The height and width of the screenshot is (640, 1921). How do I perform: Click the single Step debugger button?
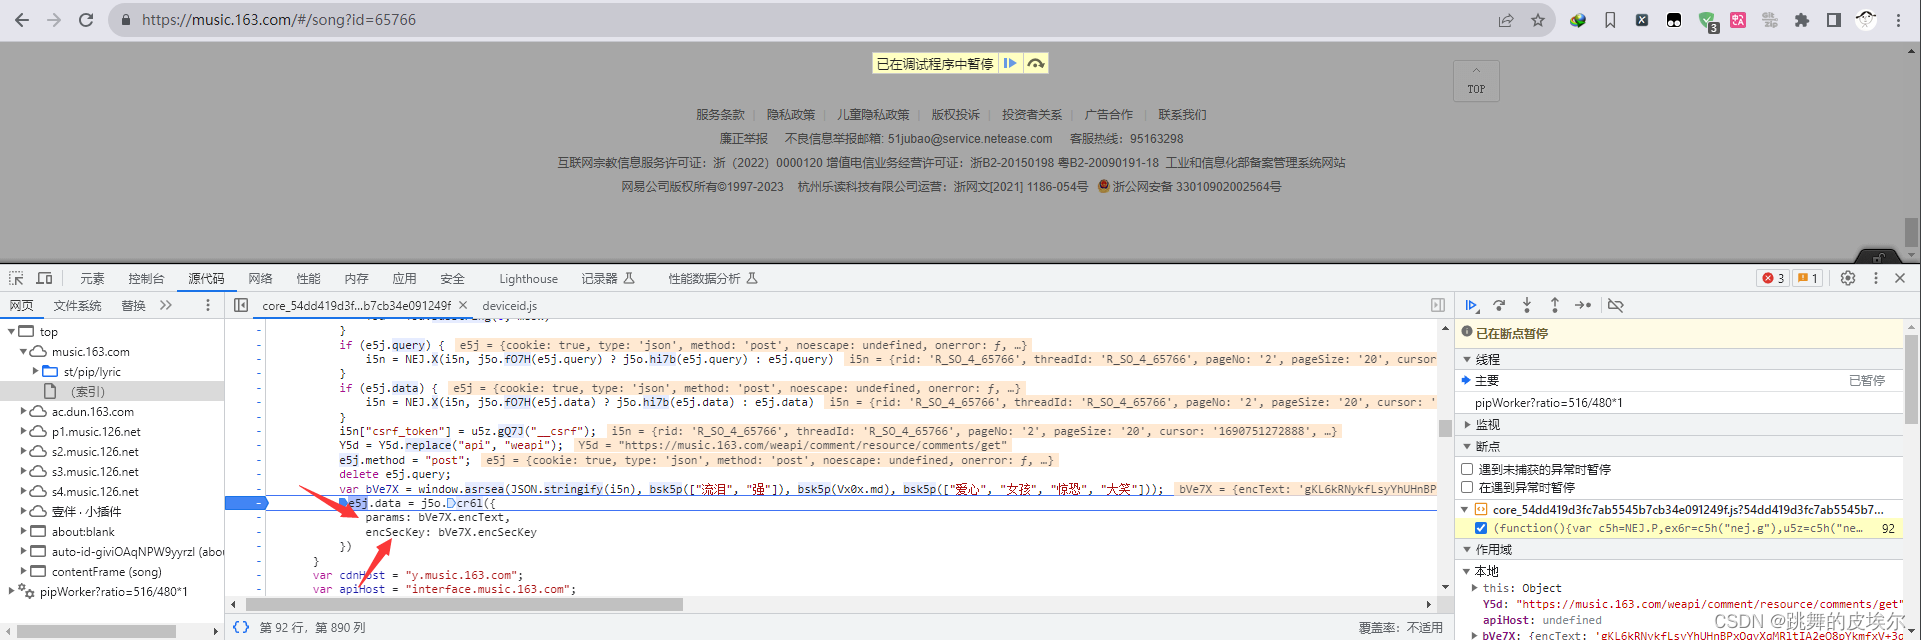[x=1583, y=305]
